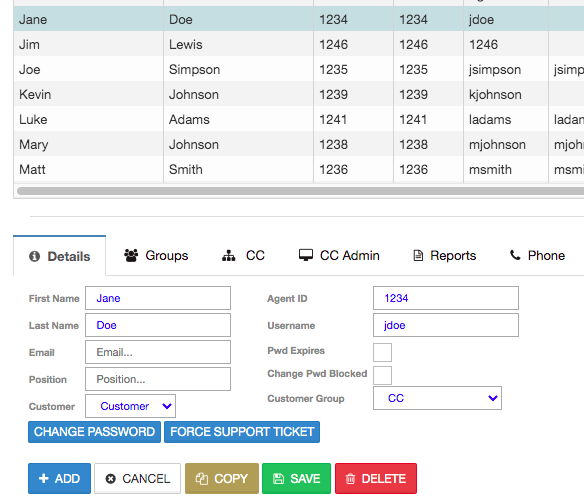Toggle the Change Pwd Blocked checkbox
The height and width of the screenshot is (502, 584).
click(x=383, y=375)
